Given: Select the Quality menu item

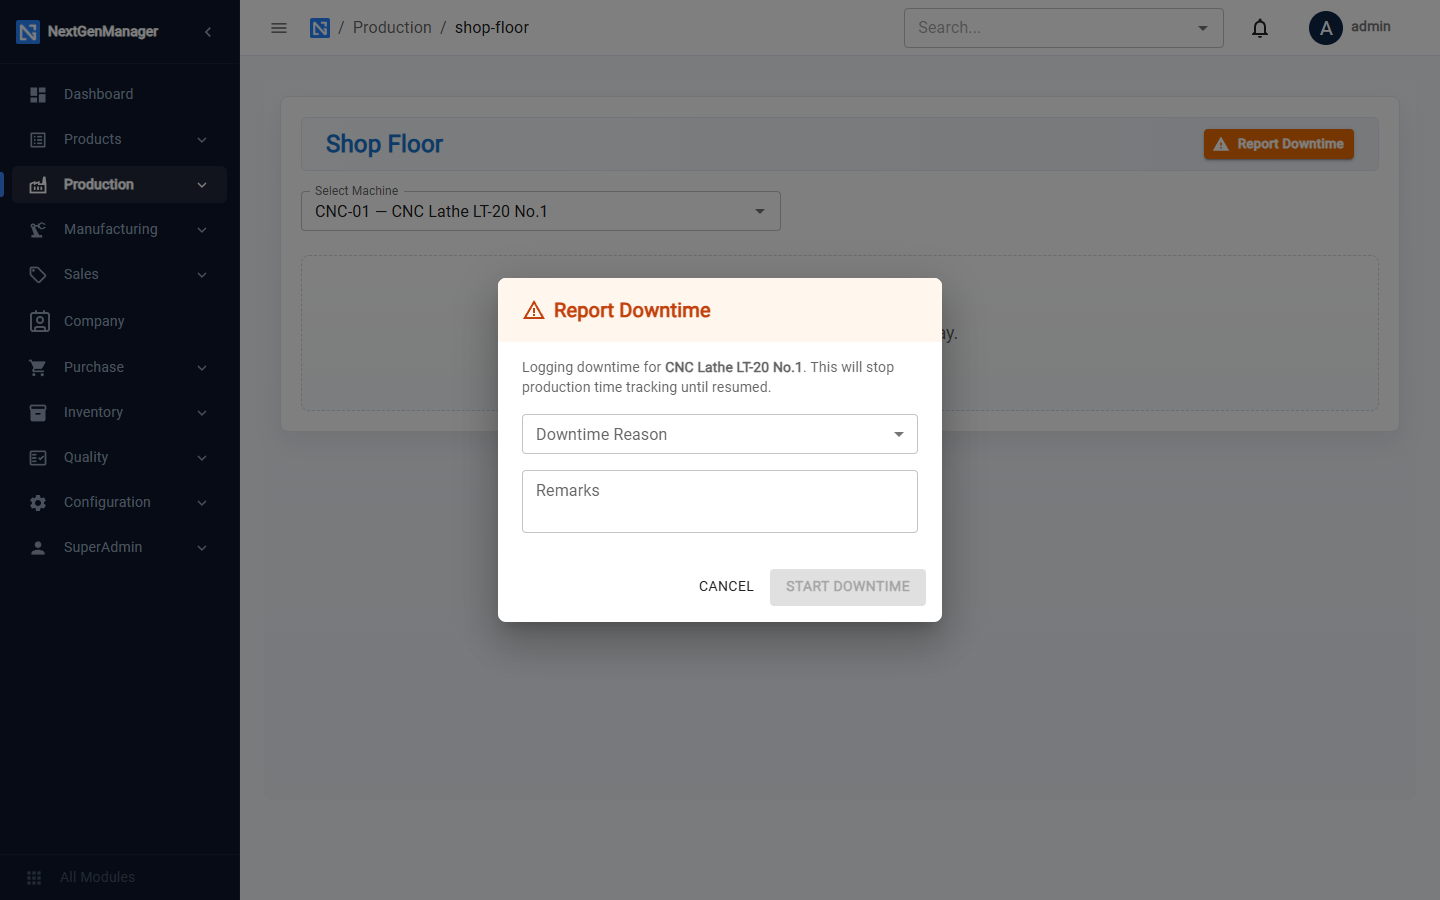Looking at the screenshot, I should click(120, 458).
